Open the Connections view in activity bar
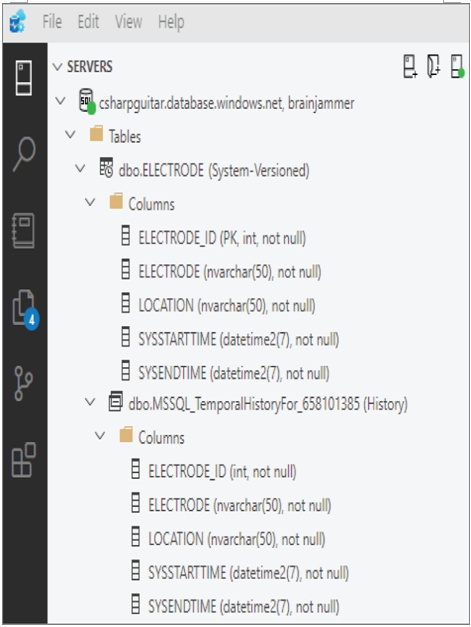The image size is (471, 627). [24, 78]
